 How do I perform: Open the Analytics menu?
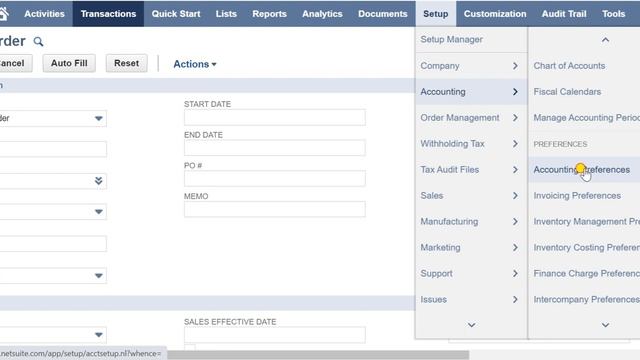[322, 14]
